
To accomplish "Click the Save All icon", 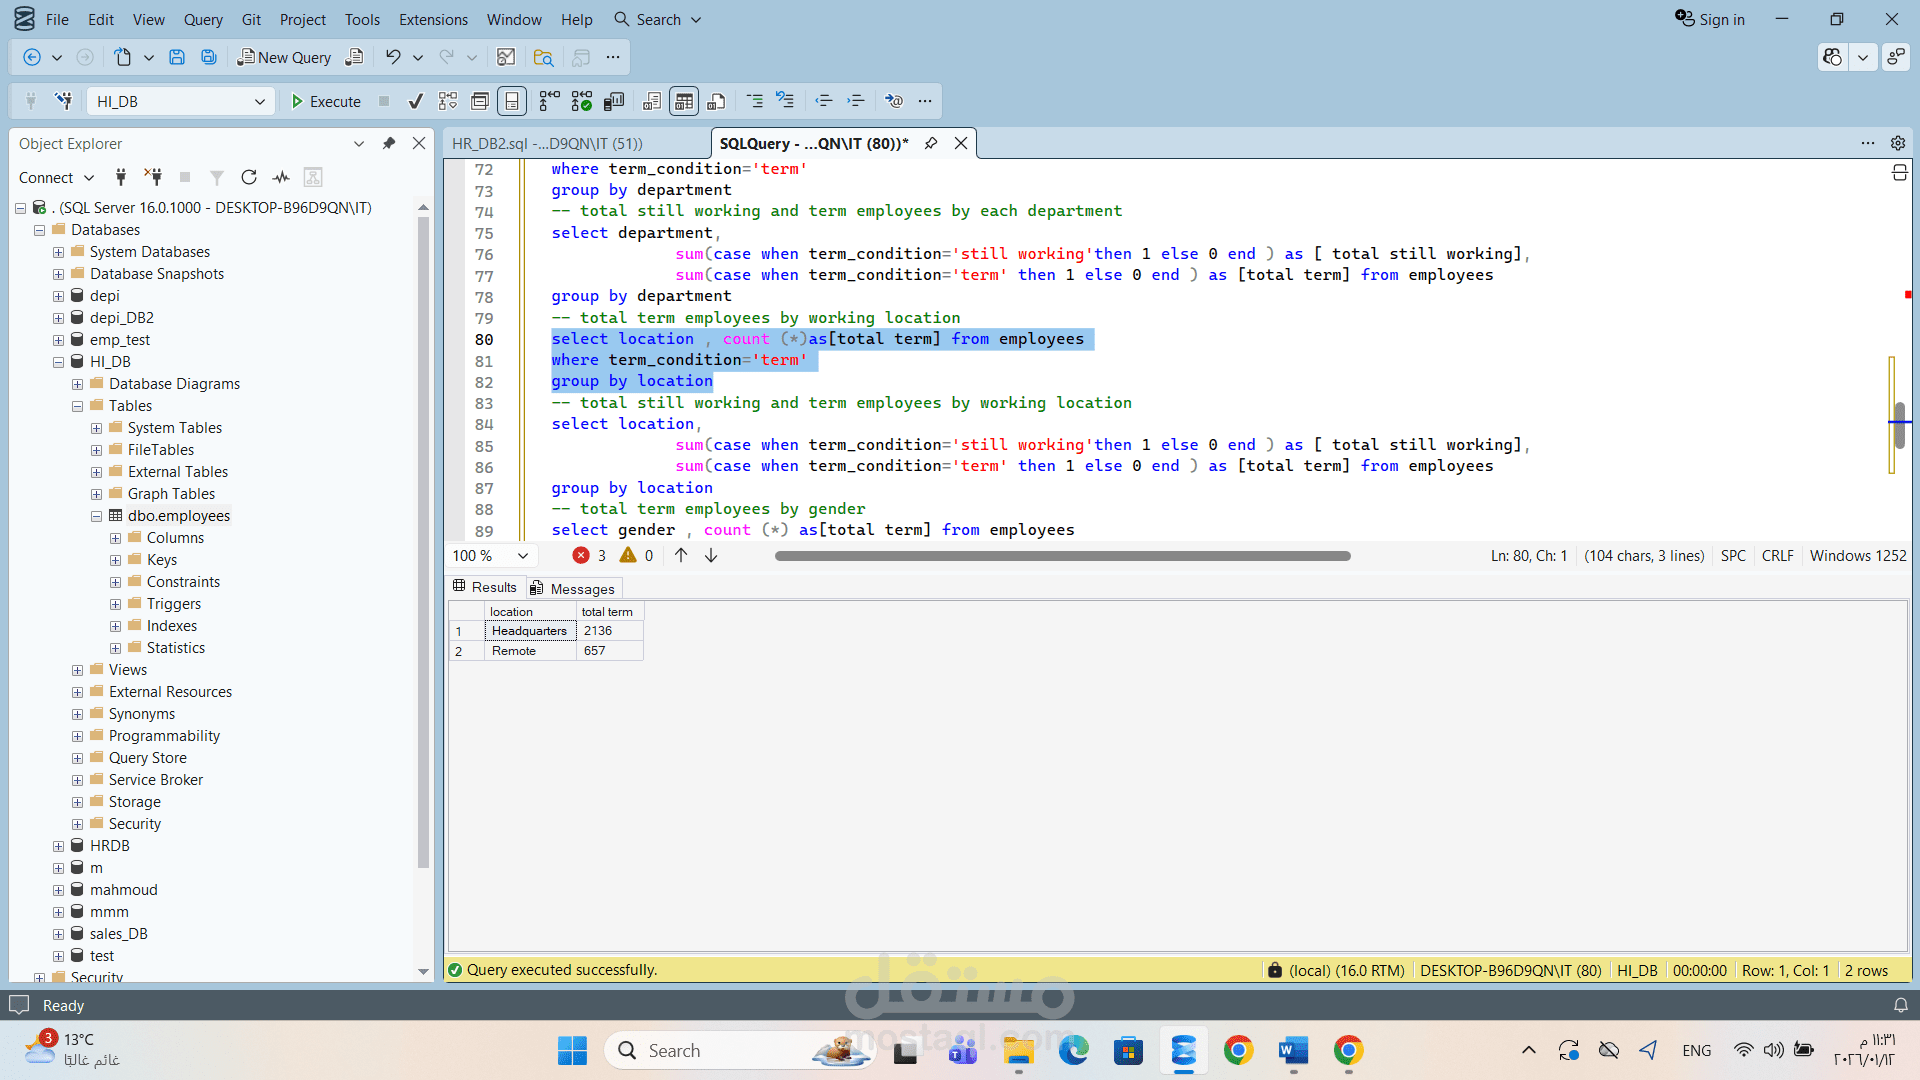I will point(209,57).
